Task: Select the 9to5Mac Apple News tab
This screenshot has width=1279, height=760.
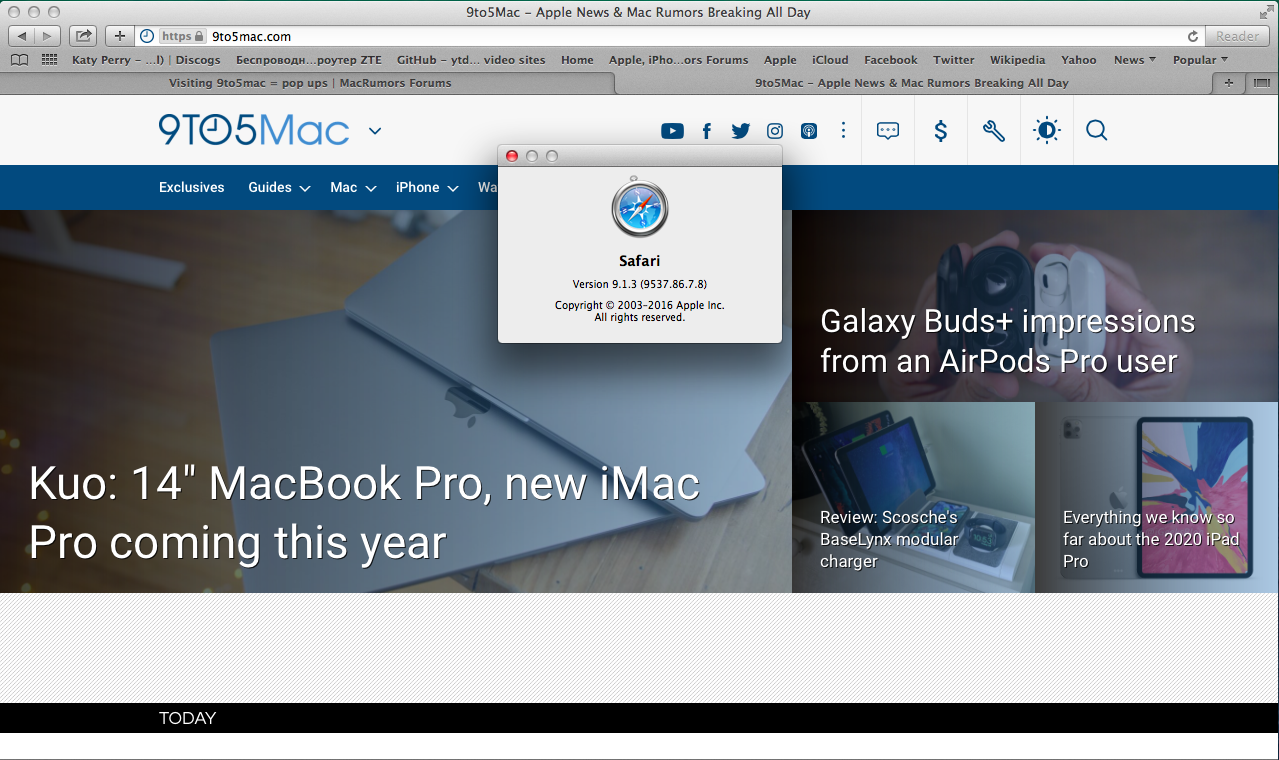Action: [x=911, y=83]
